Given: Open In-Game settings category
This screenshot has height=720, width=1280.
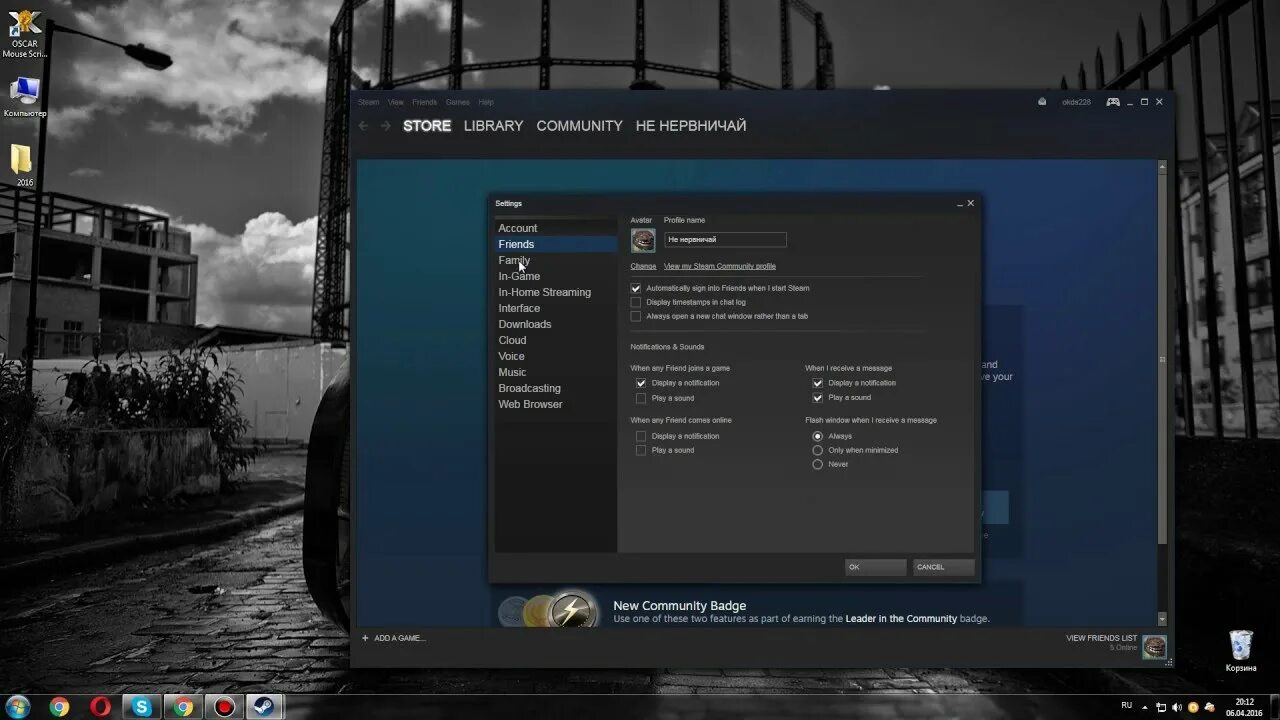Looking at the screenshot, I should (556, 276).
